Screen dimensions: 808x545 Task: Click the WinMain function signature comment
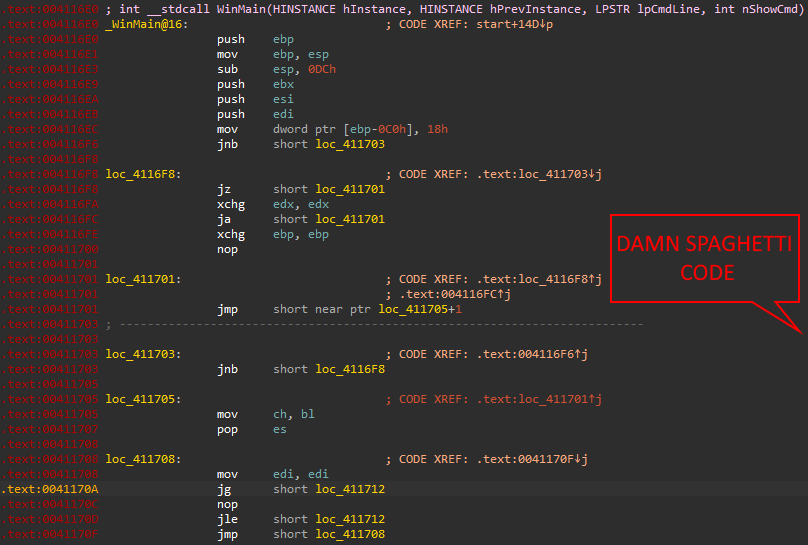pos(454,9)
